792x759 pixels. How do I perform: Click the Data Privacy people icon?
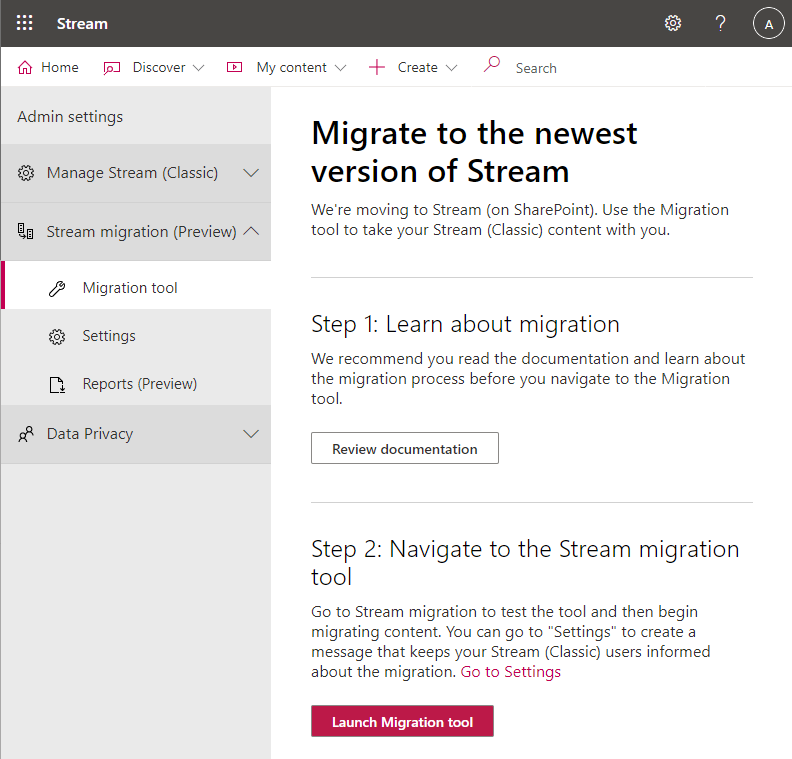tap(26, 434)
